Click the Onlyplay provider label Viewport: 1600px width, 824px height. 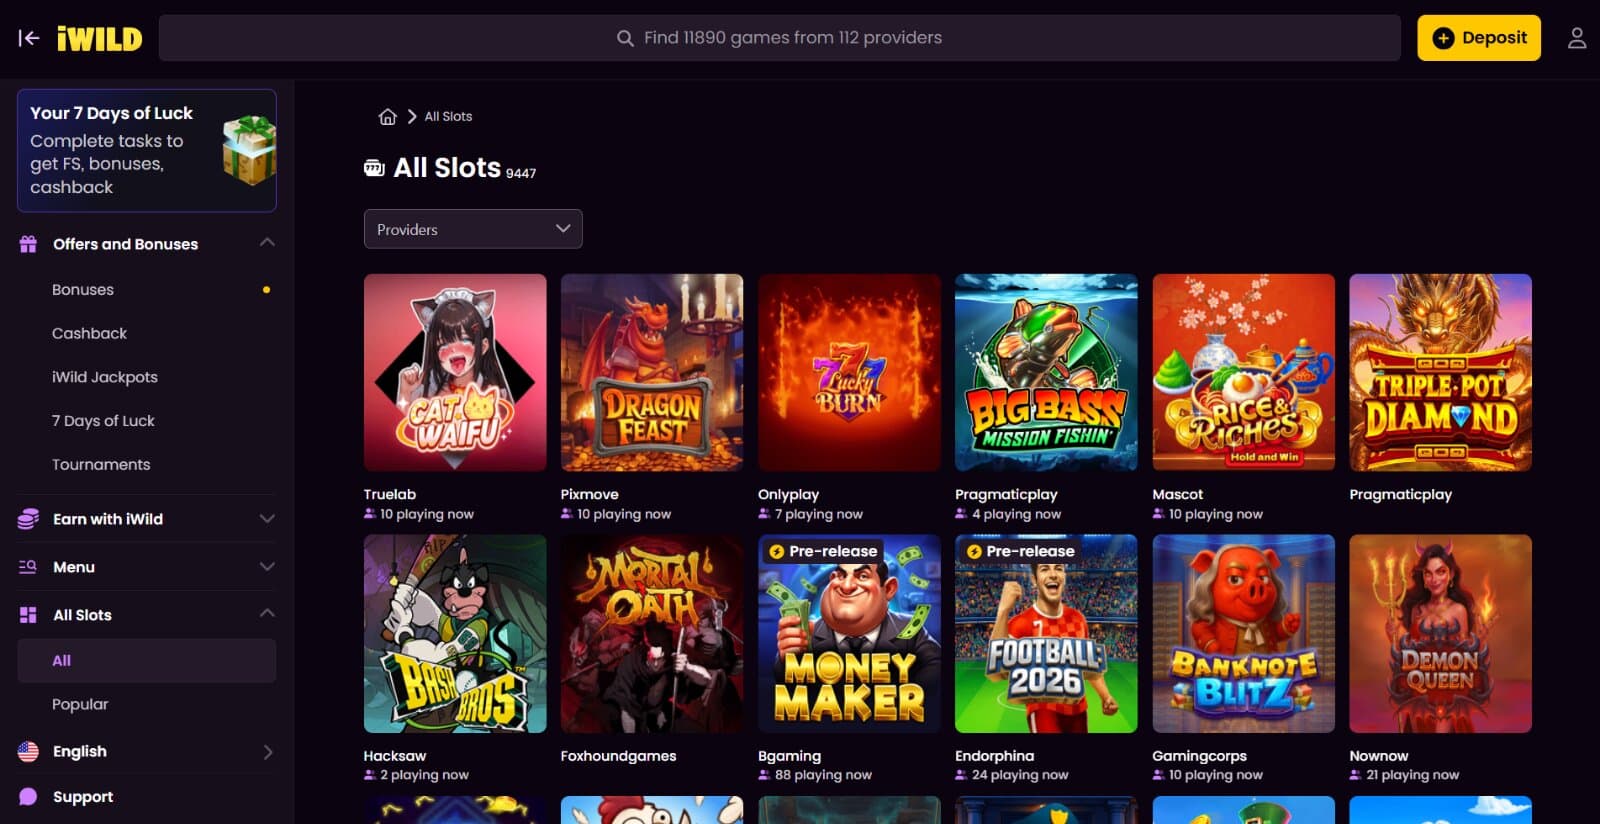click(788, 494)
